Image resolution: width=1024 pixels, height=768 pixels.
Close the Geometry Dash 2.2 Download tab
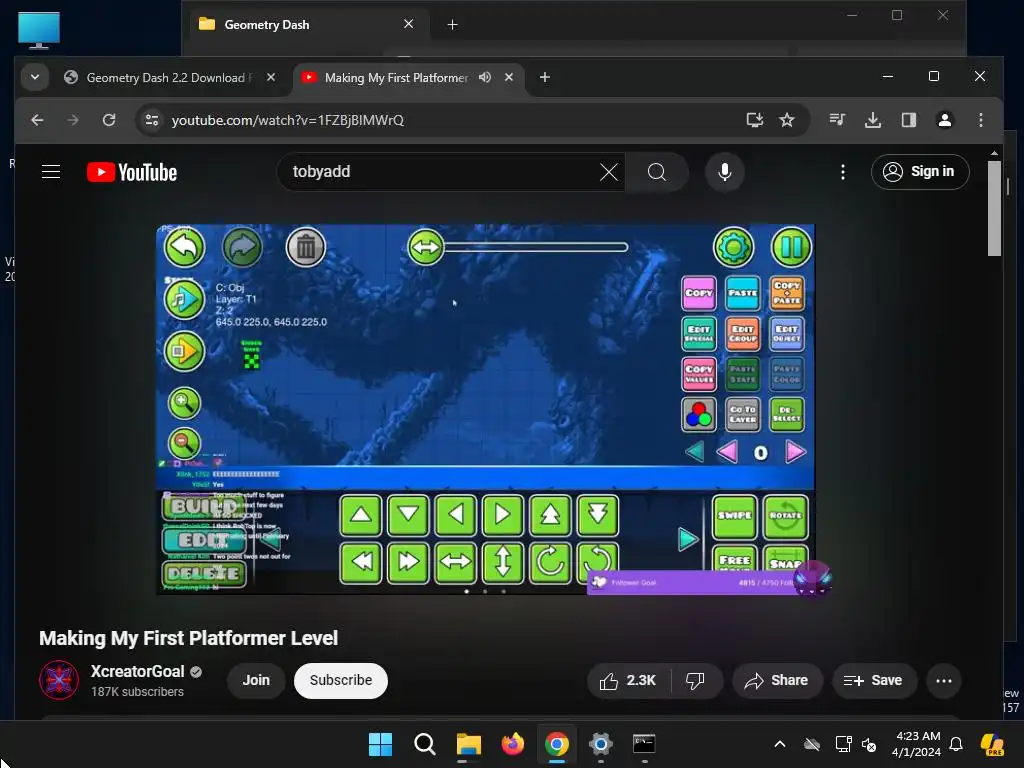click(271, 77)
